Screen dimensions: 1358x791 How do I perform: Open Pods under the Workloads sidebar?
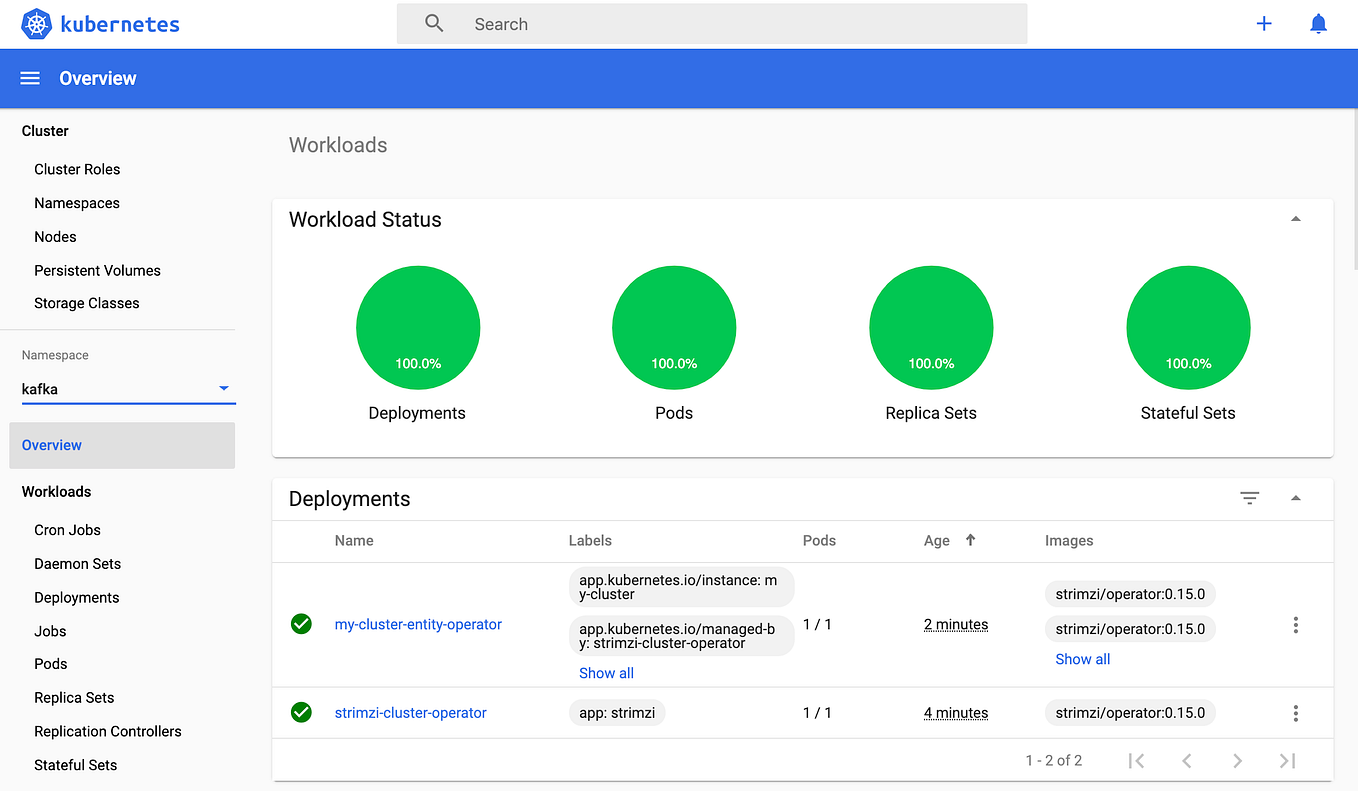click(x=50, y=663)
